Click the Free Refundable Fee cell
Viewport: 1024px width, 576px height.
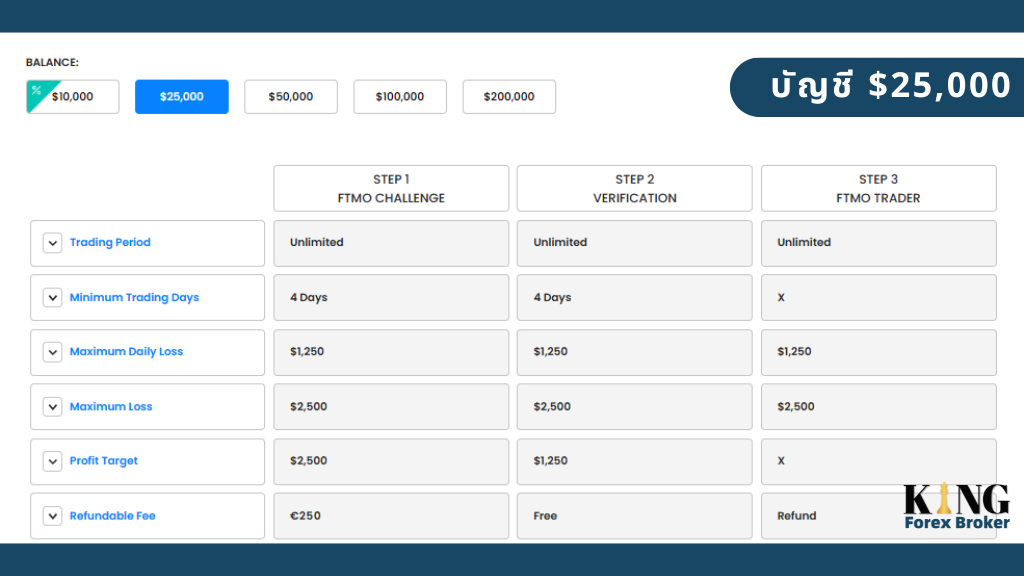pyautogui.click(x=634, y=516)
